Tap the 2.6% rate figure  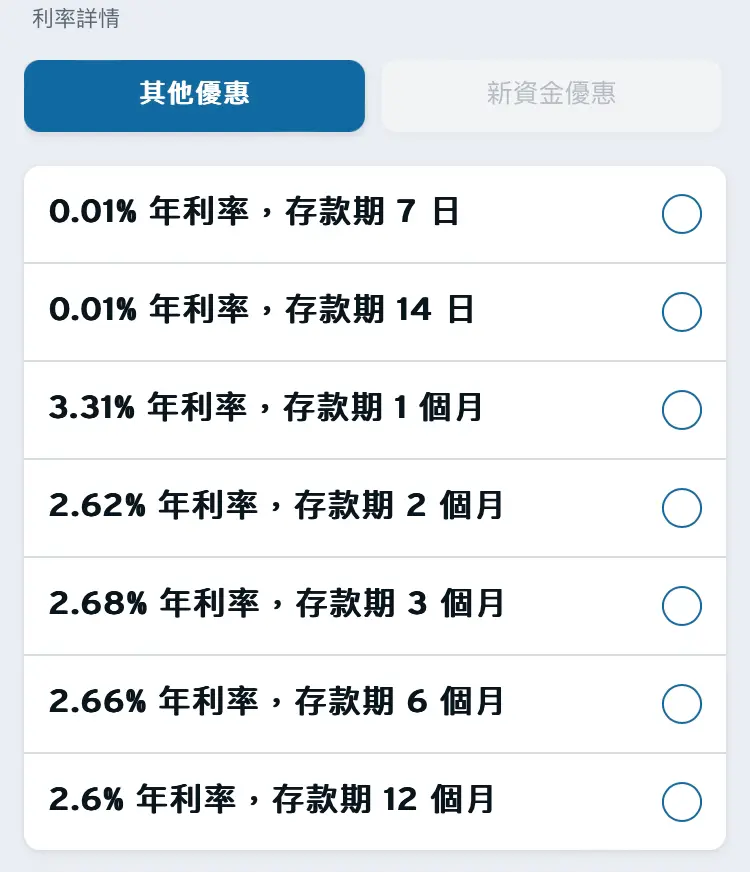tap(86, 799)
